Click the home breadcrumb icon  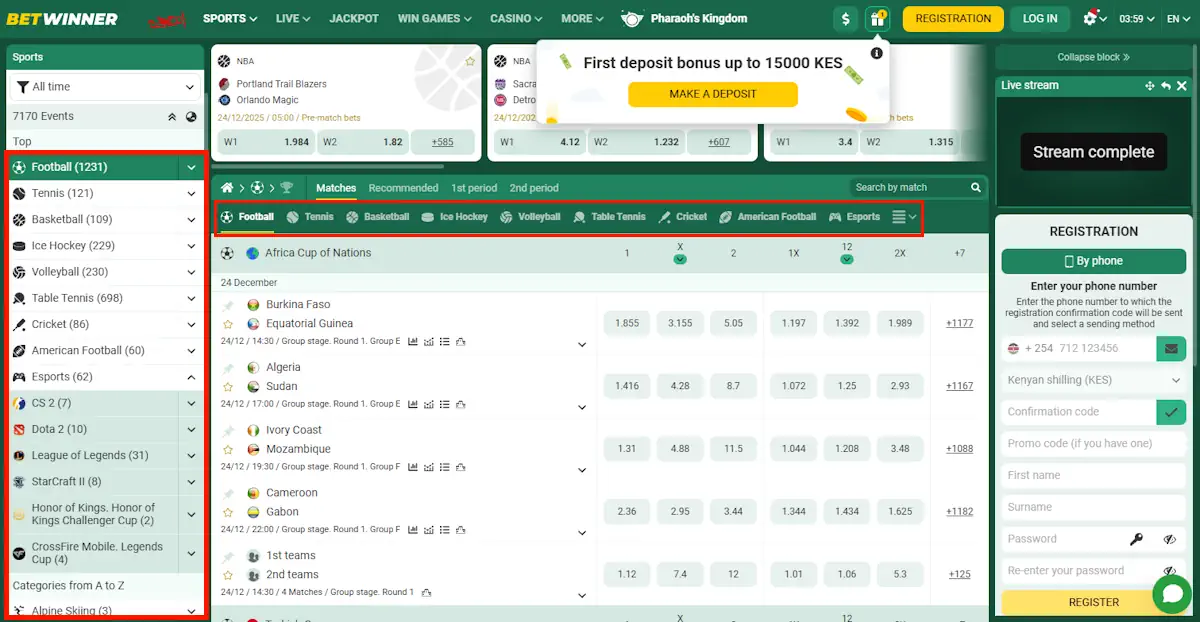[x=228, y=187]
